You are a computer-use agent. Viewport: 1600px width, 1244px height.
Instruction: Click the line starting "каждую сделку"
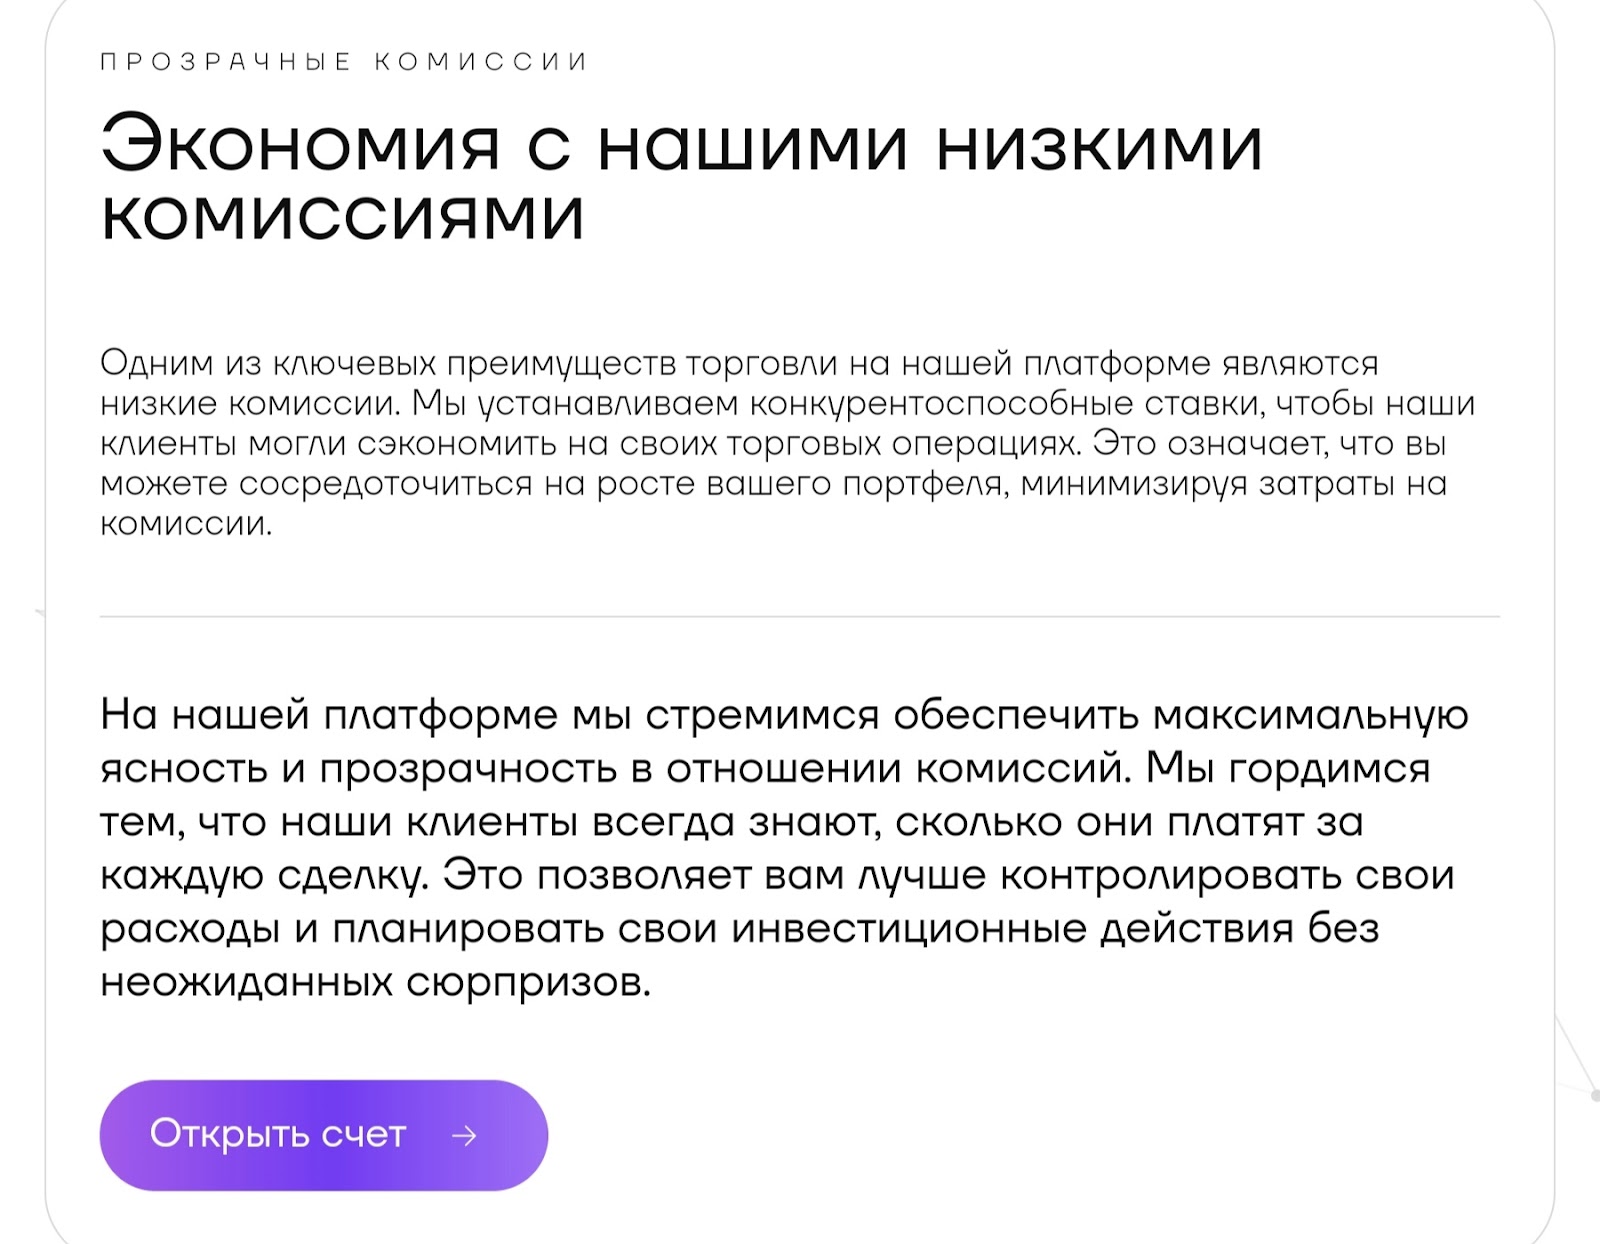tap(776, 875)
